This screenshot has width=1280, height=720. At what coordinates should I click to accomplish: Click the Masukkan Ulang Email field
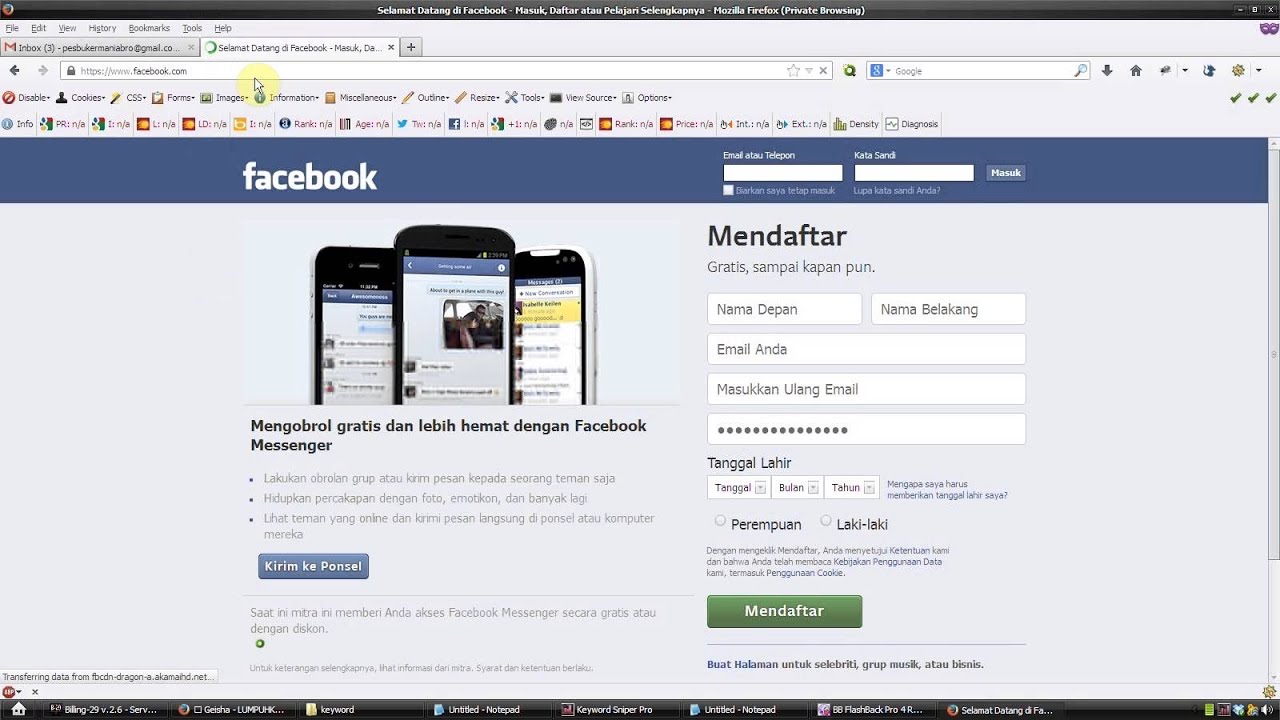pos(866,389)
